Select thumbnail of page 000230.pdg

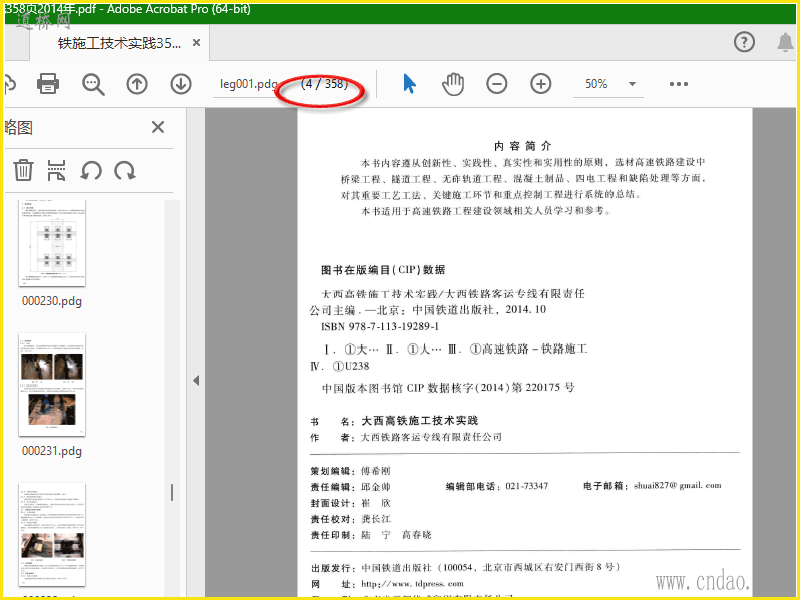coord(52,243)
